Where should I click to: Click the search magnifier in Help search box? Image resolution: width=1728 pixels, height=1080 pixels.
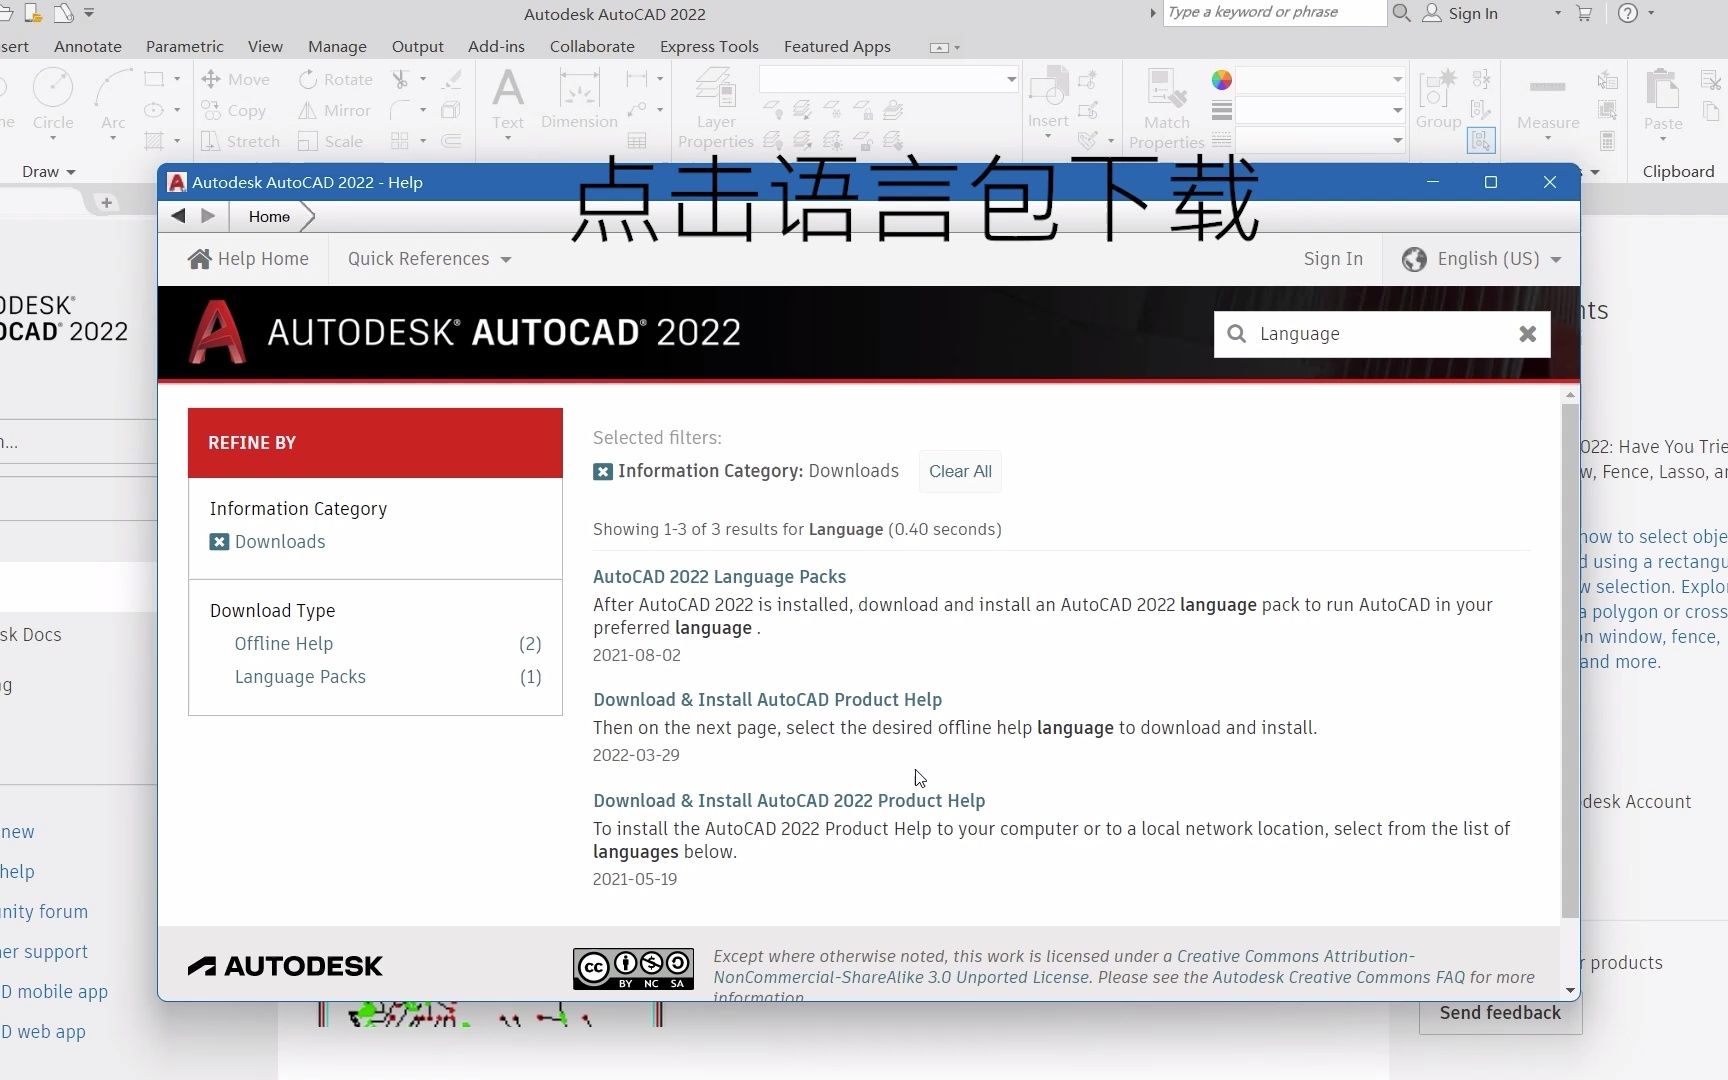(x=1237, y=334)
